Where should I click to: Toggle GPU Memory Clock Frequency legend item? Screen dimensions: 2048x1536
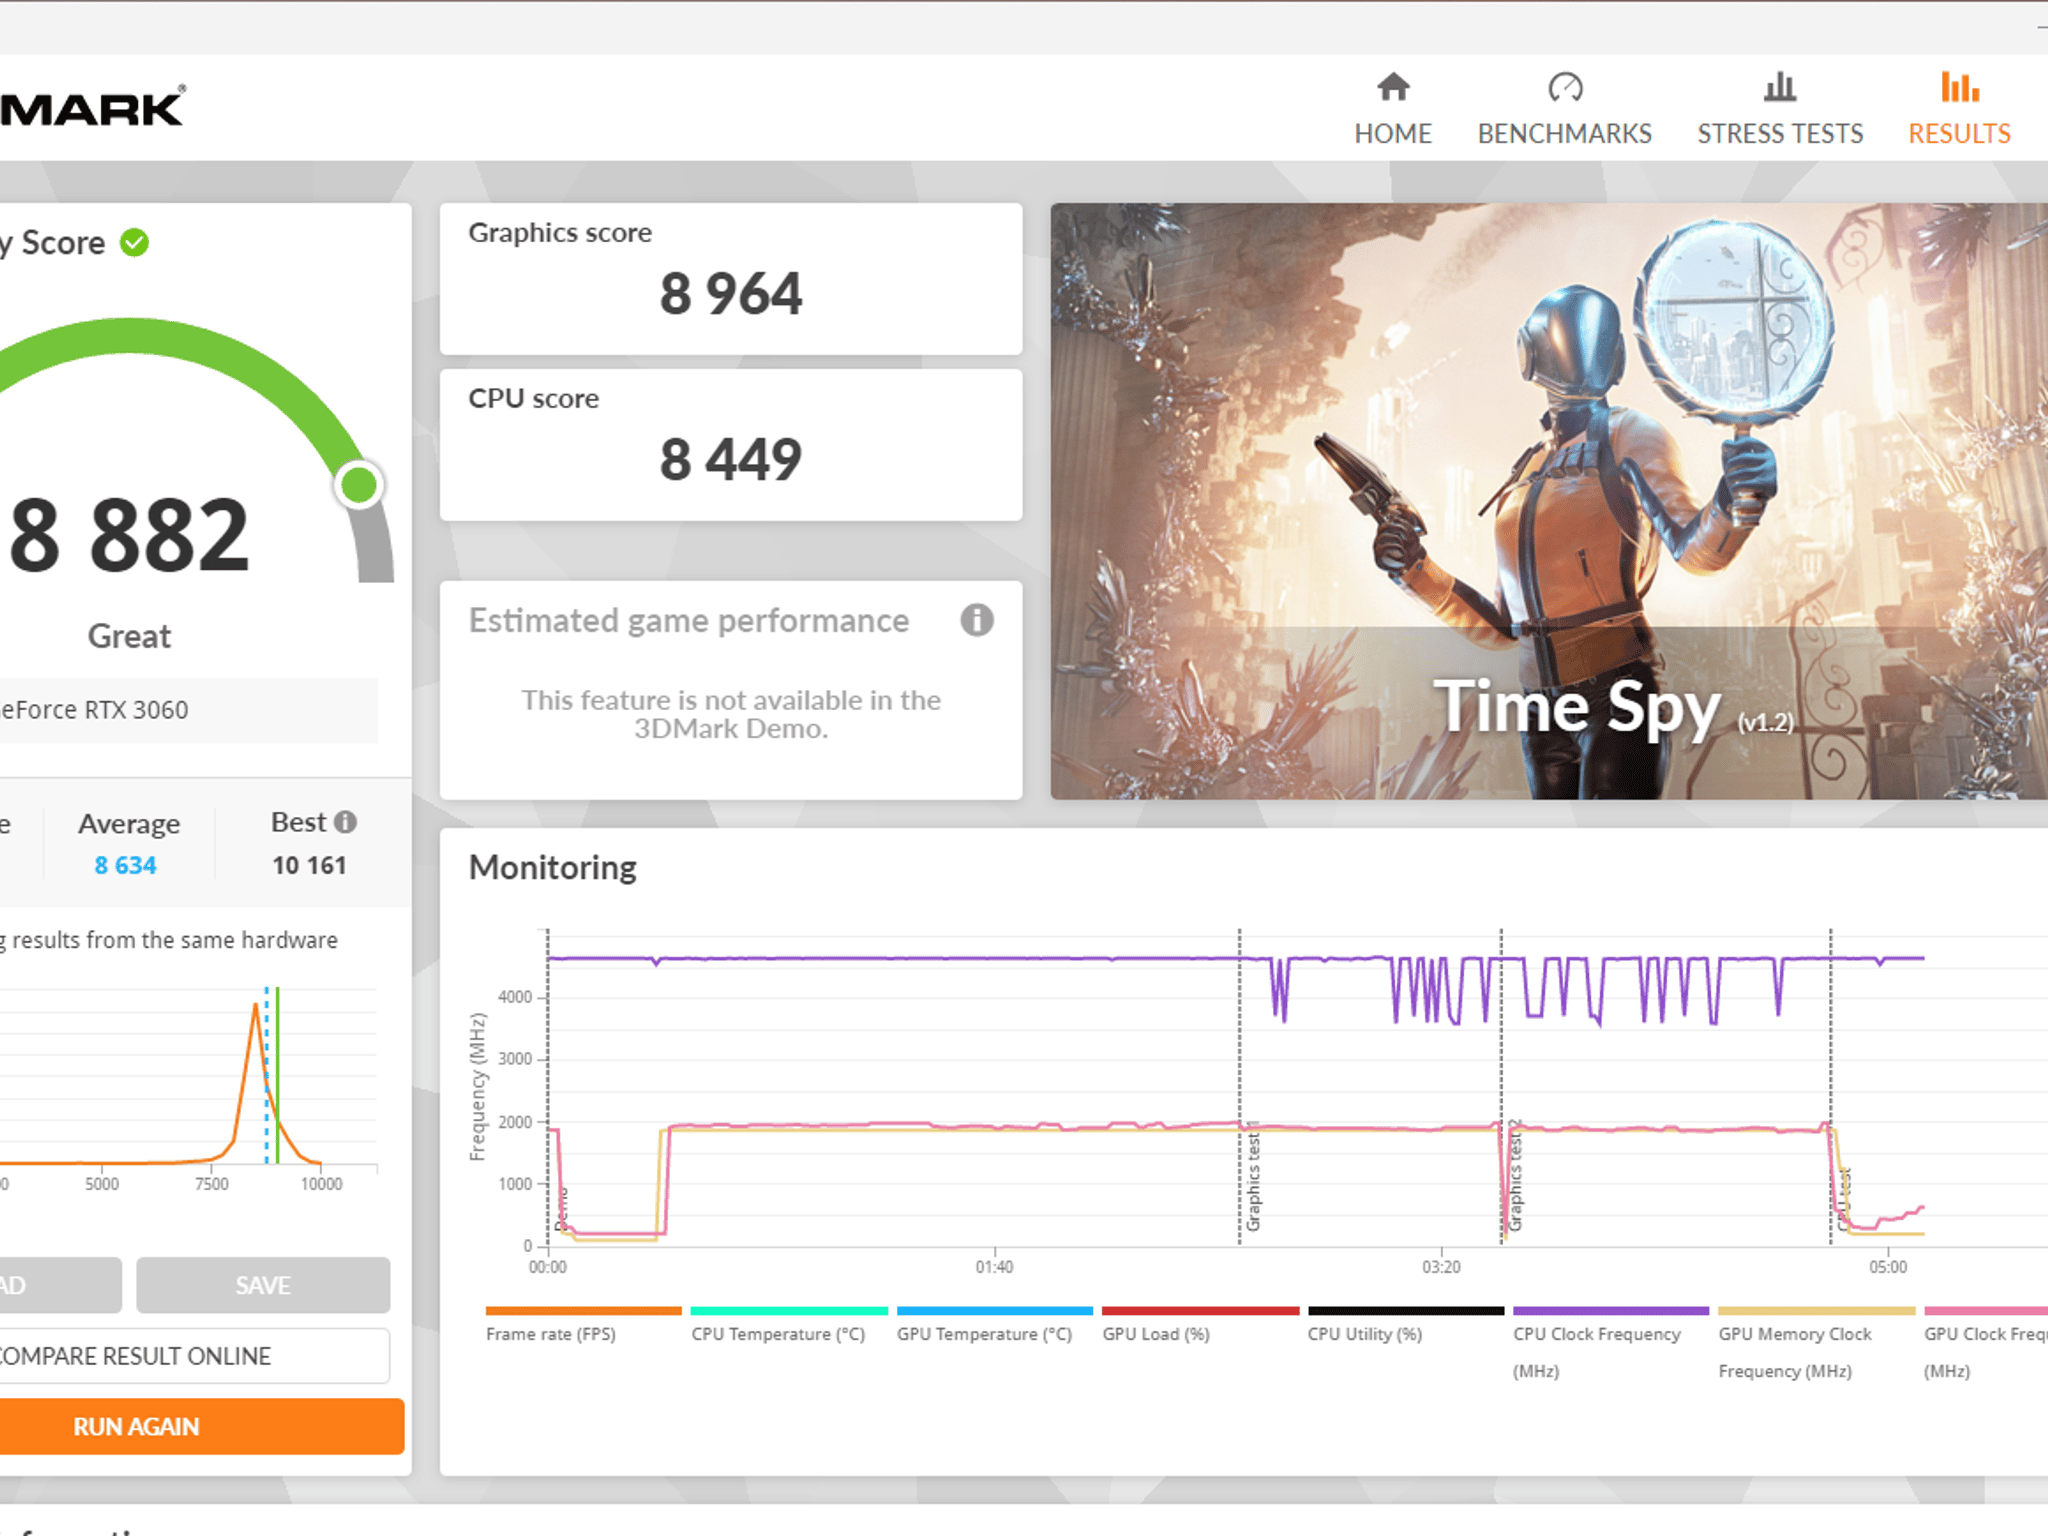click(x=1816, y=1343)
